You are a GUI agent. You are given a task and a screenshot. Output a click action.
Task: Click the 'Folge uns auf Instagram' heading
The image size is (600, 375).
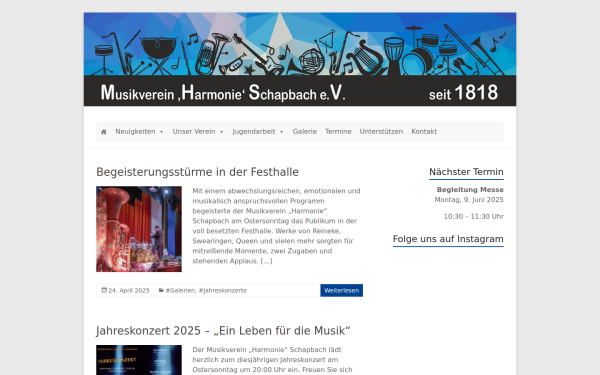point(448,239)
